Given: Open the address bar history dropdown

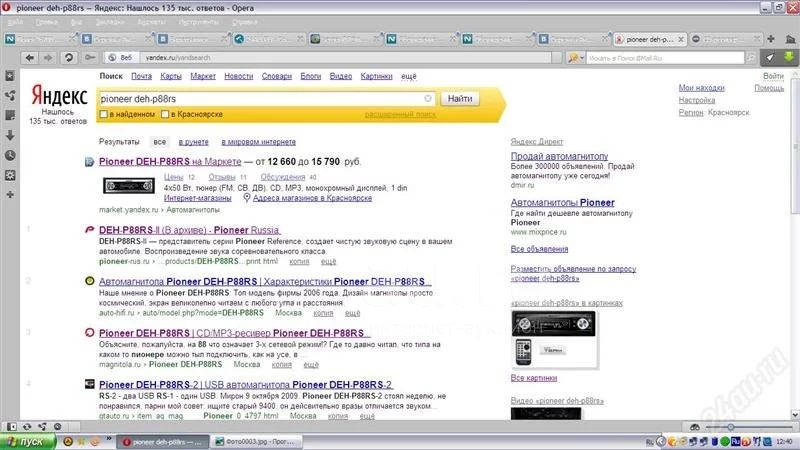Looking at the screenshot, I should [x=557, y=58].
